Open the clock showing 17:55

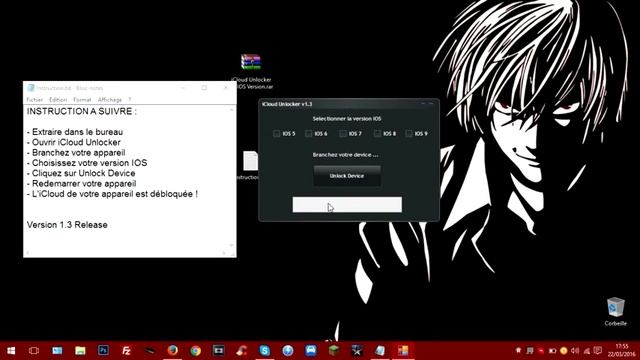[622, 350]
